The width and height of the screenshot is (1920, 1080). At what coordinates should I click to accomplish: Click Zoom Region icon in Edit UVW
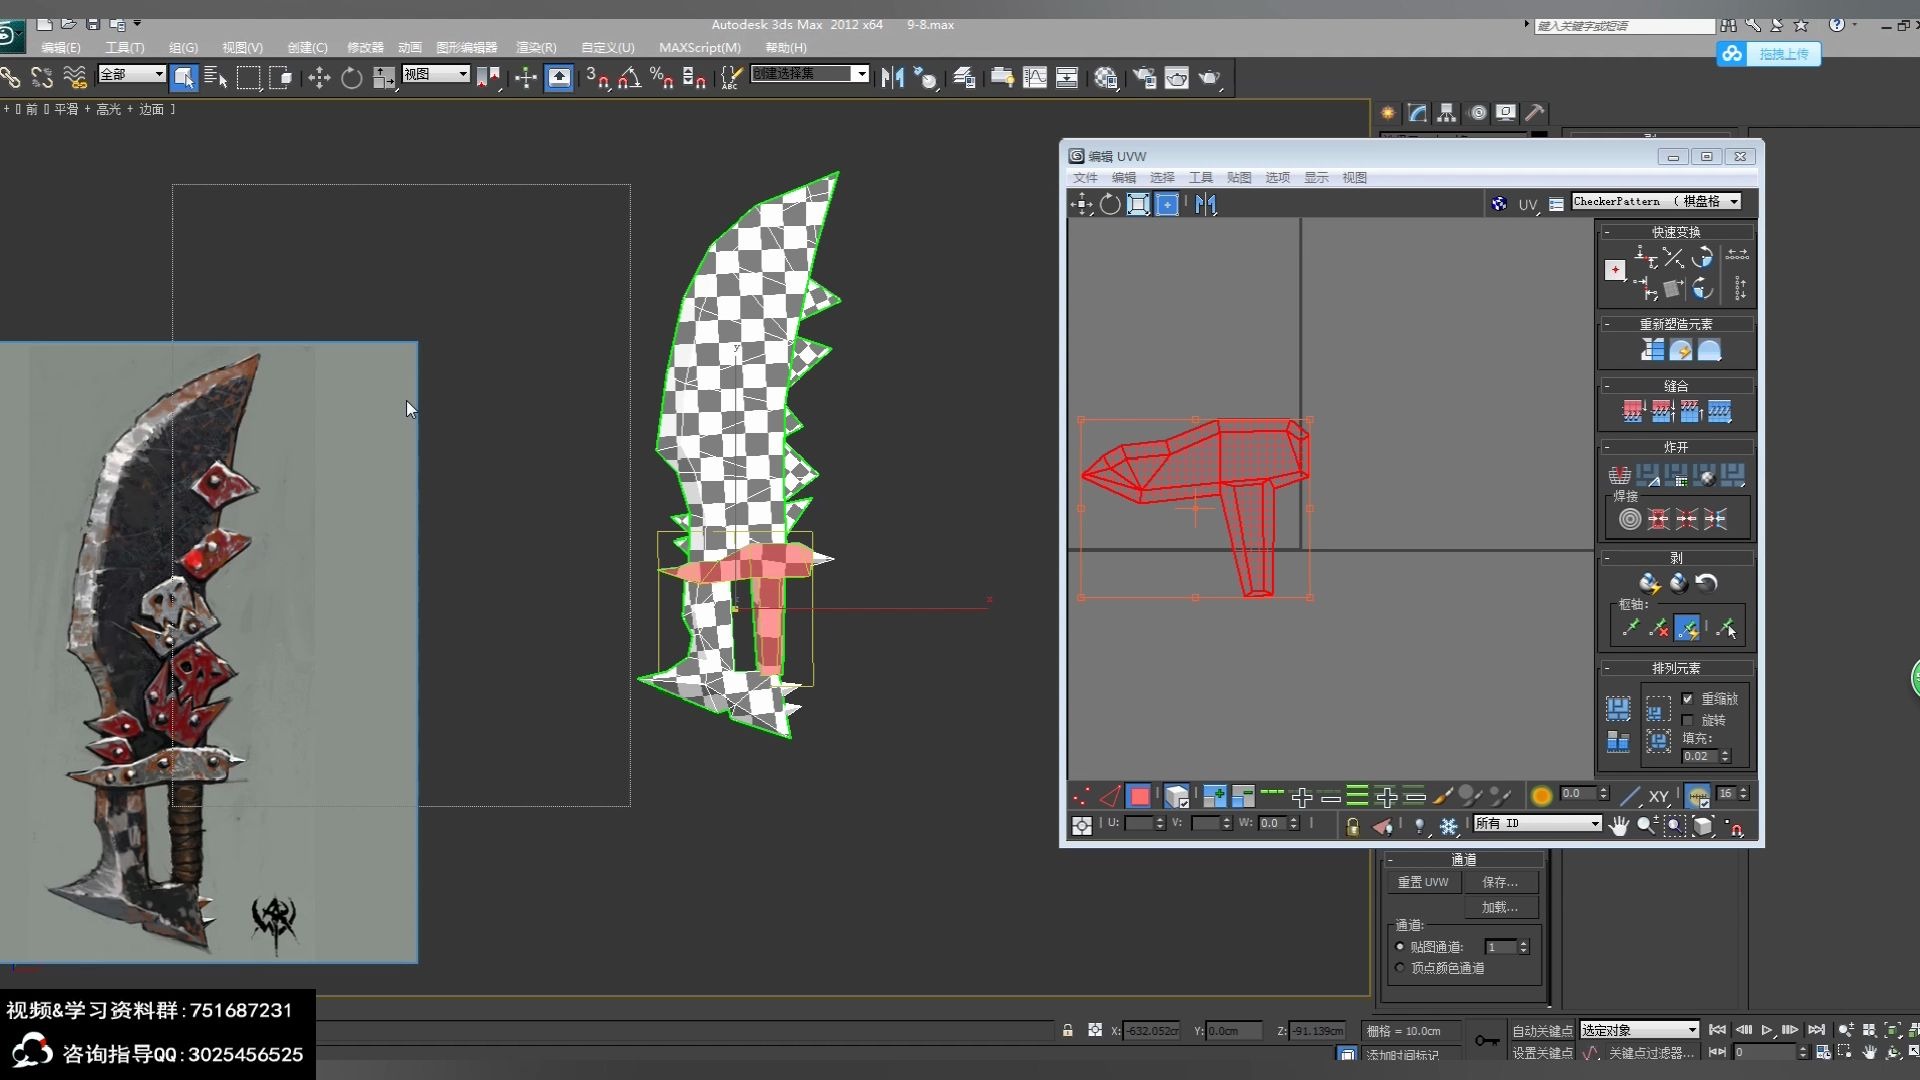click(1675, 826)
